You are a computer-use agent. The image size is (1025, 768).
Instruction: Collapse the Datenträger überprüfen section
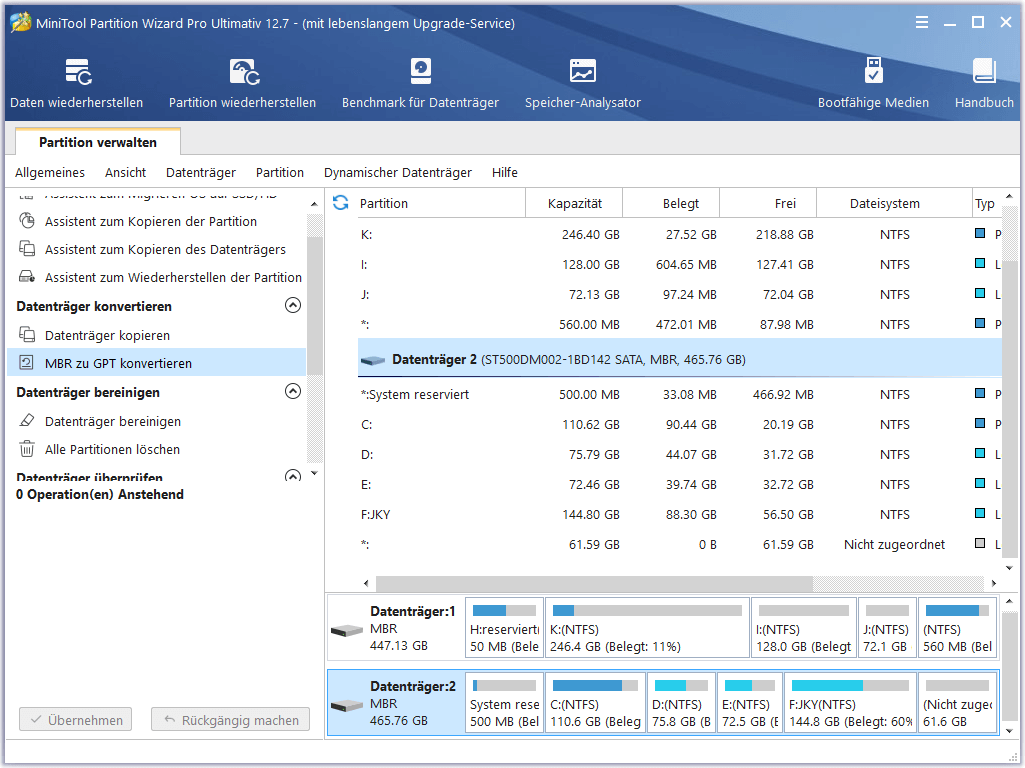point(293,476)
